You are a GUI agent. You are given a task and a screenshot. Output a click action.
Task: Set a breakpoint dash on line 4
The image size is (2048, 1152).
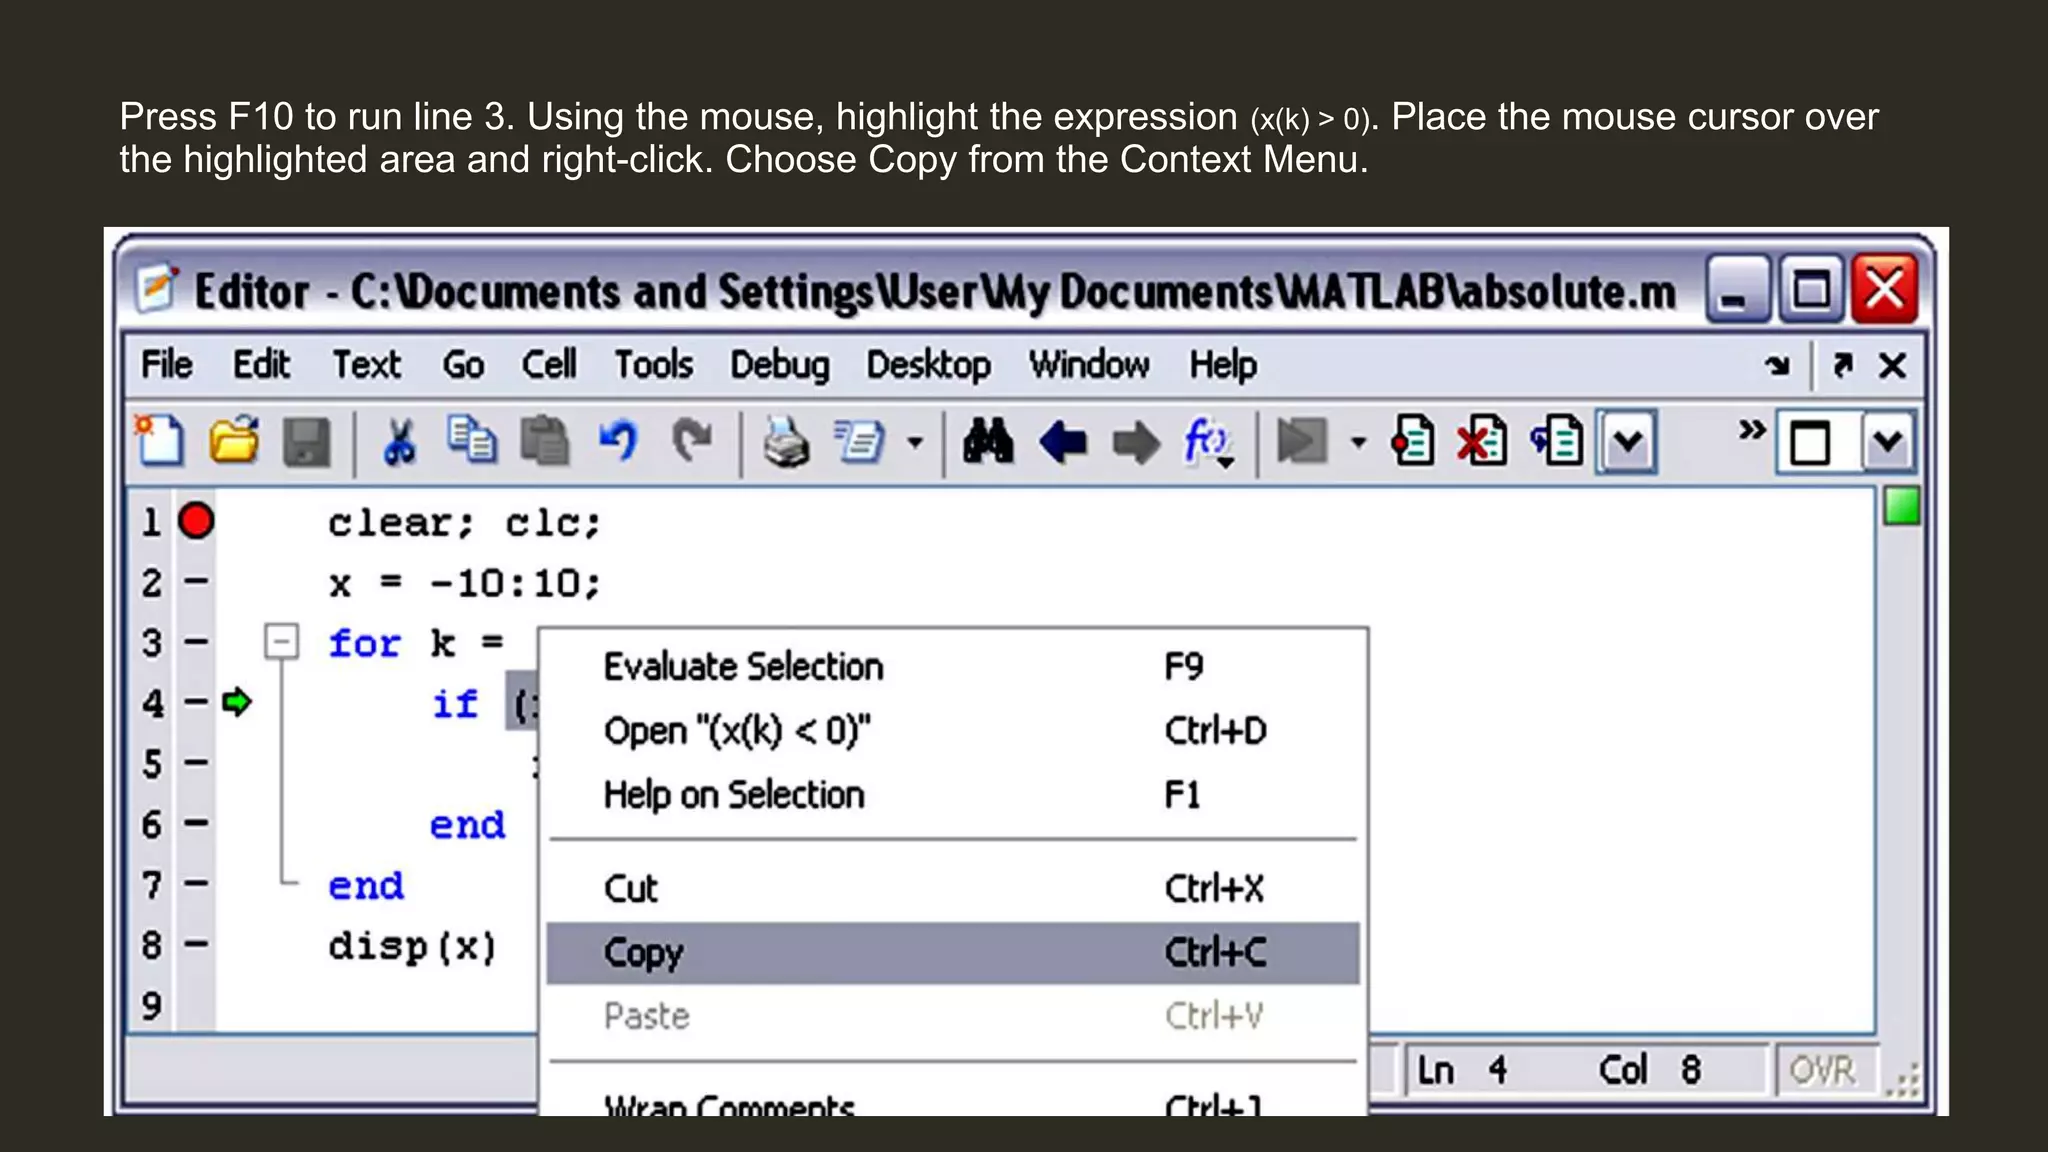196,702
